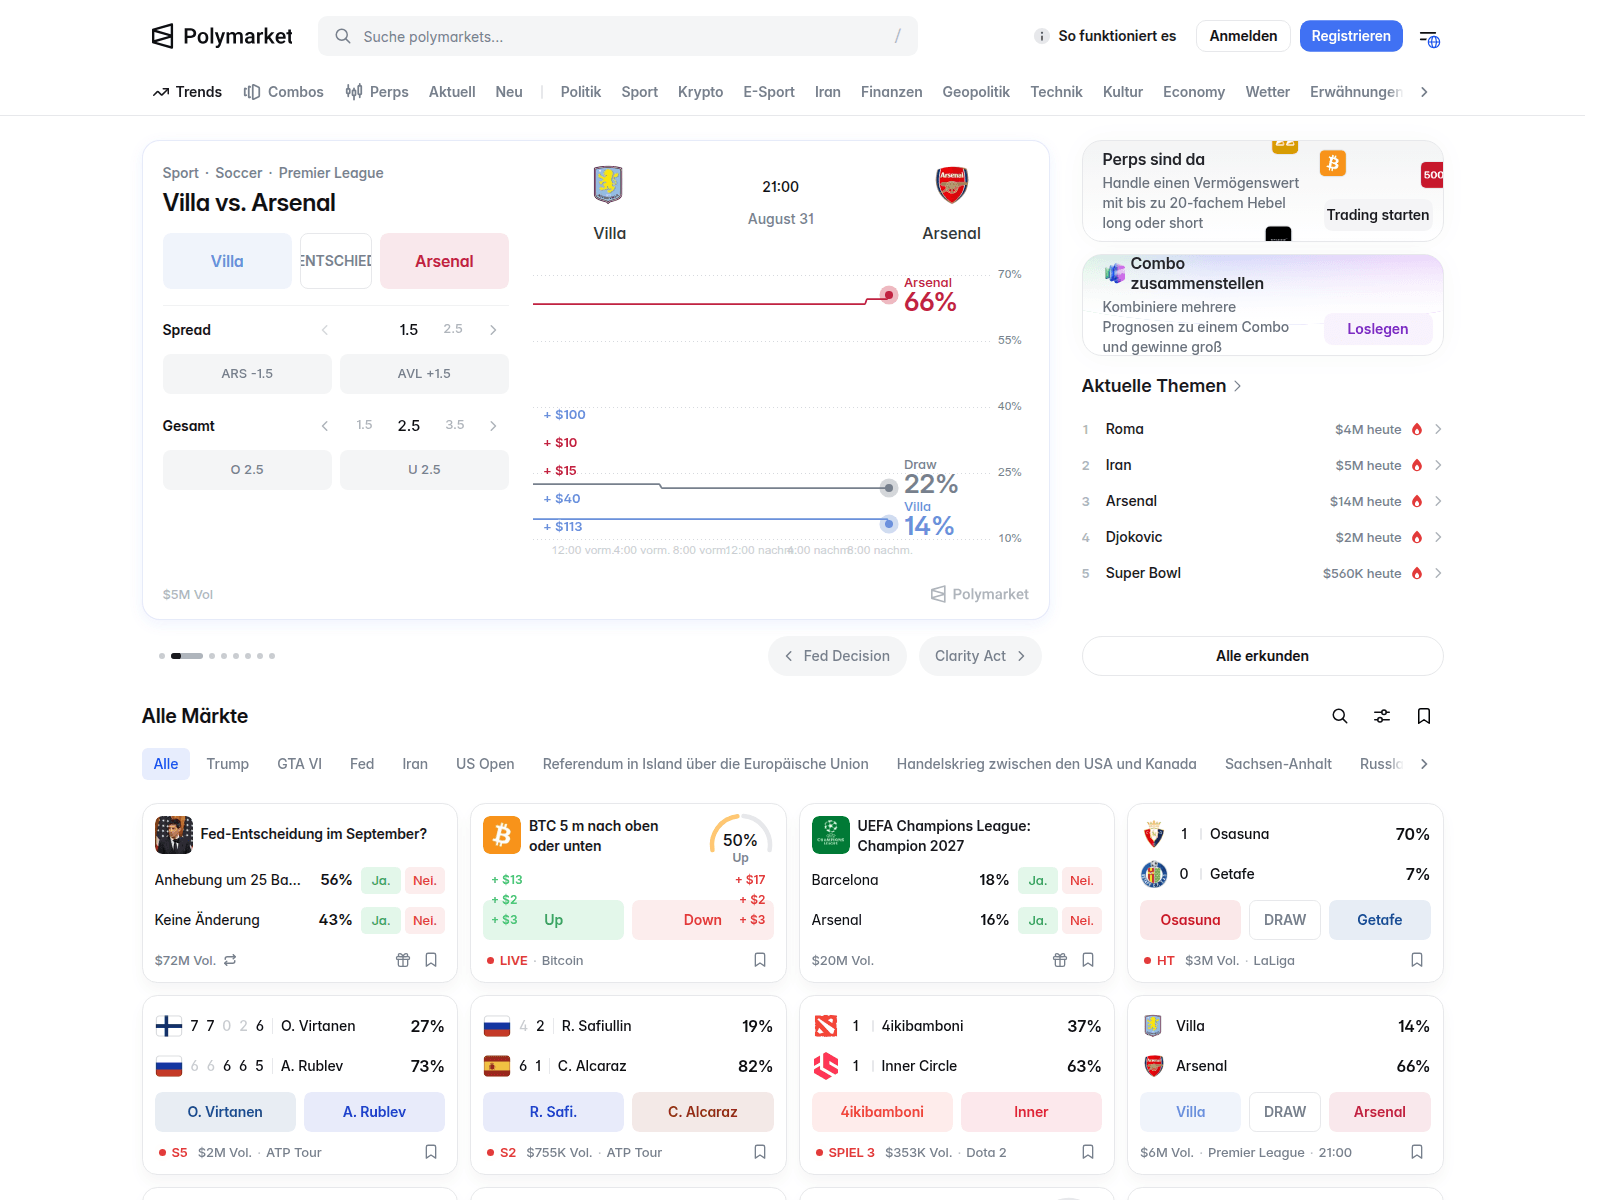Click the Arsenal 66% chart endpoint marker
The width and height of the screenshot is (1600, 1200).
[888, 295]
